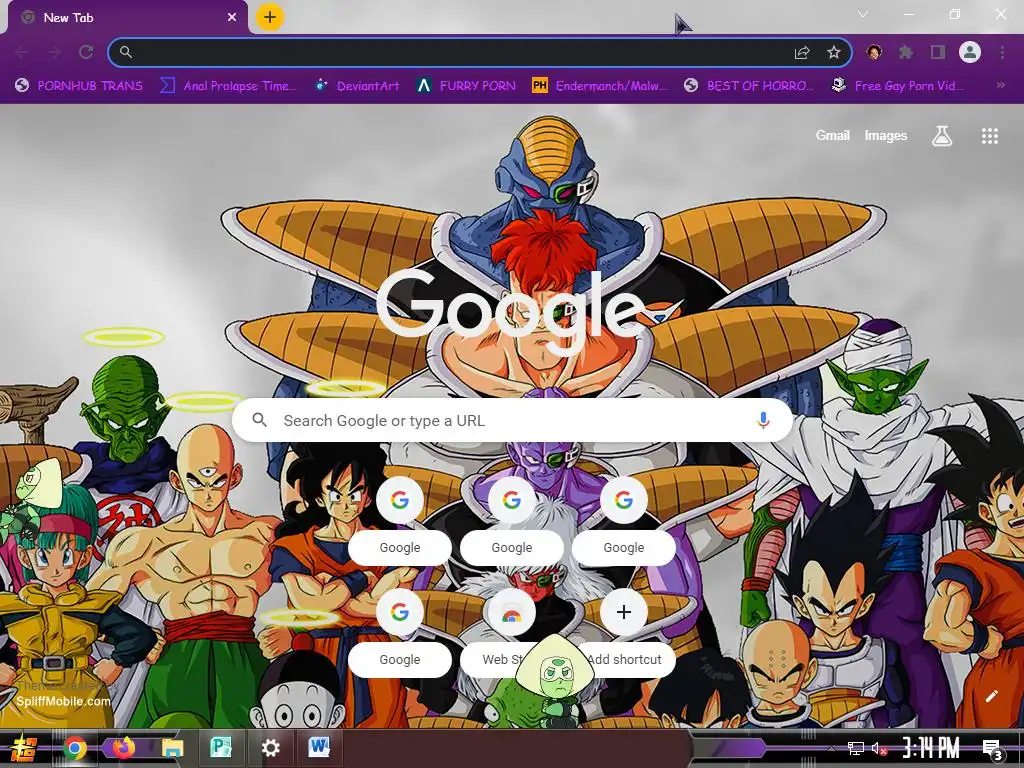Image resolution: width=1024 pixels, height=768 pixels.
Task: Go back to the previous page
Action: pos(22,52)
